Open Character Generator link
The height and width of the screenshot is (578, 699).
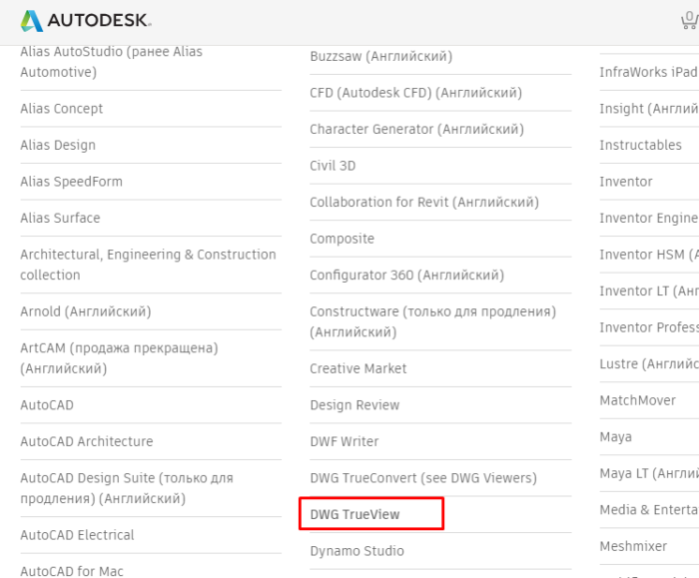tap(417, 130)
